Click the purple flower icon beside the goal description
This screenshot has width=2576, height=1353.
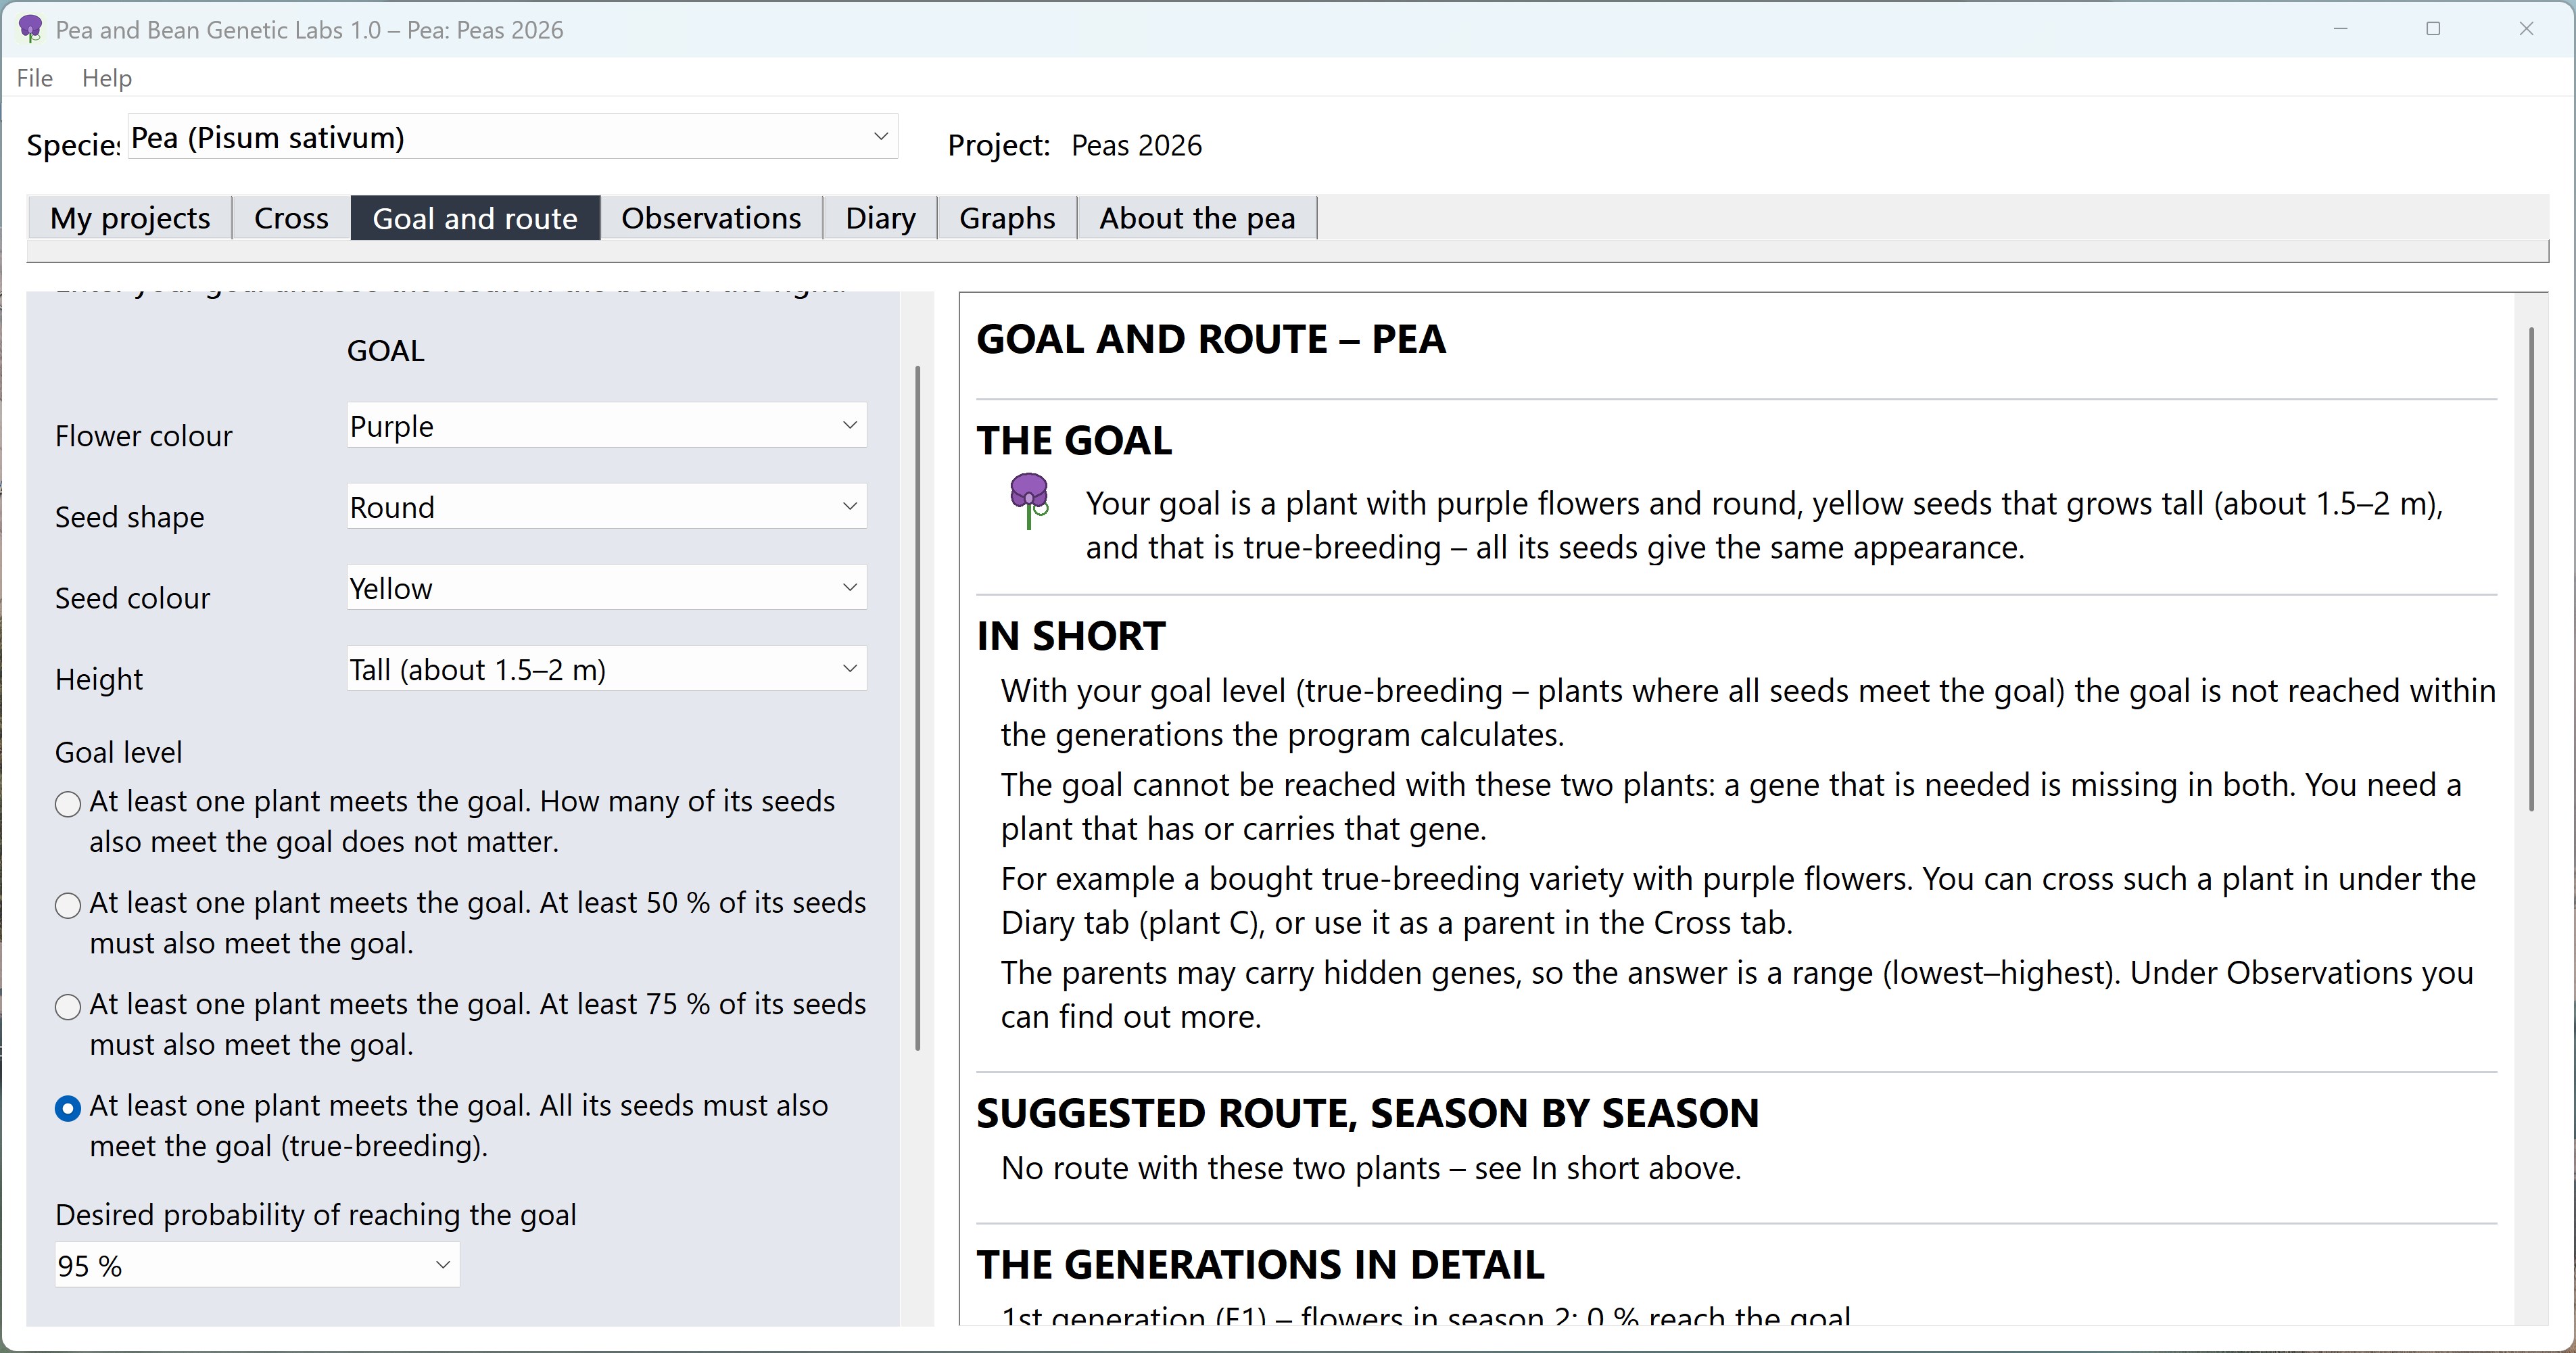[1029, 501]
